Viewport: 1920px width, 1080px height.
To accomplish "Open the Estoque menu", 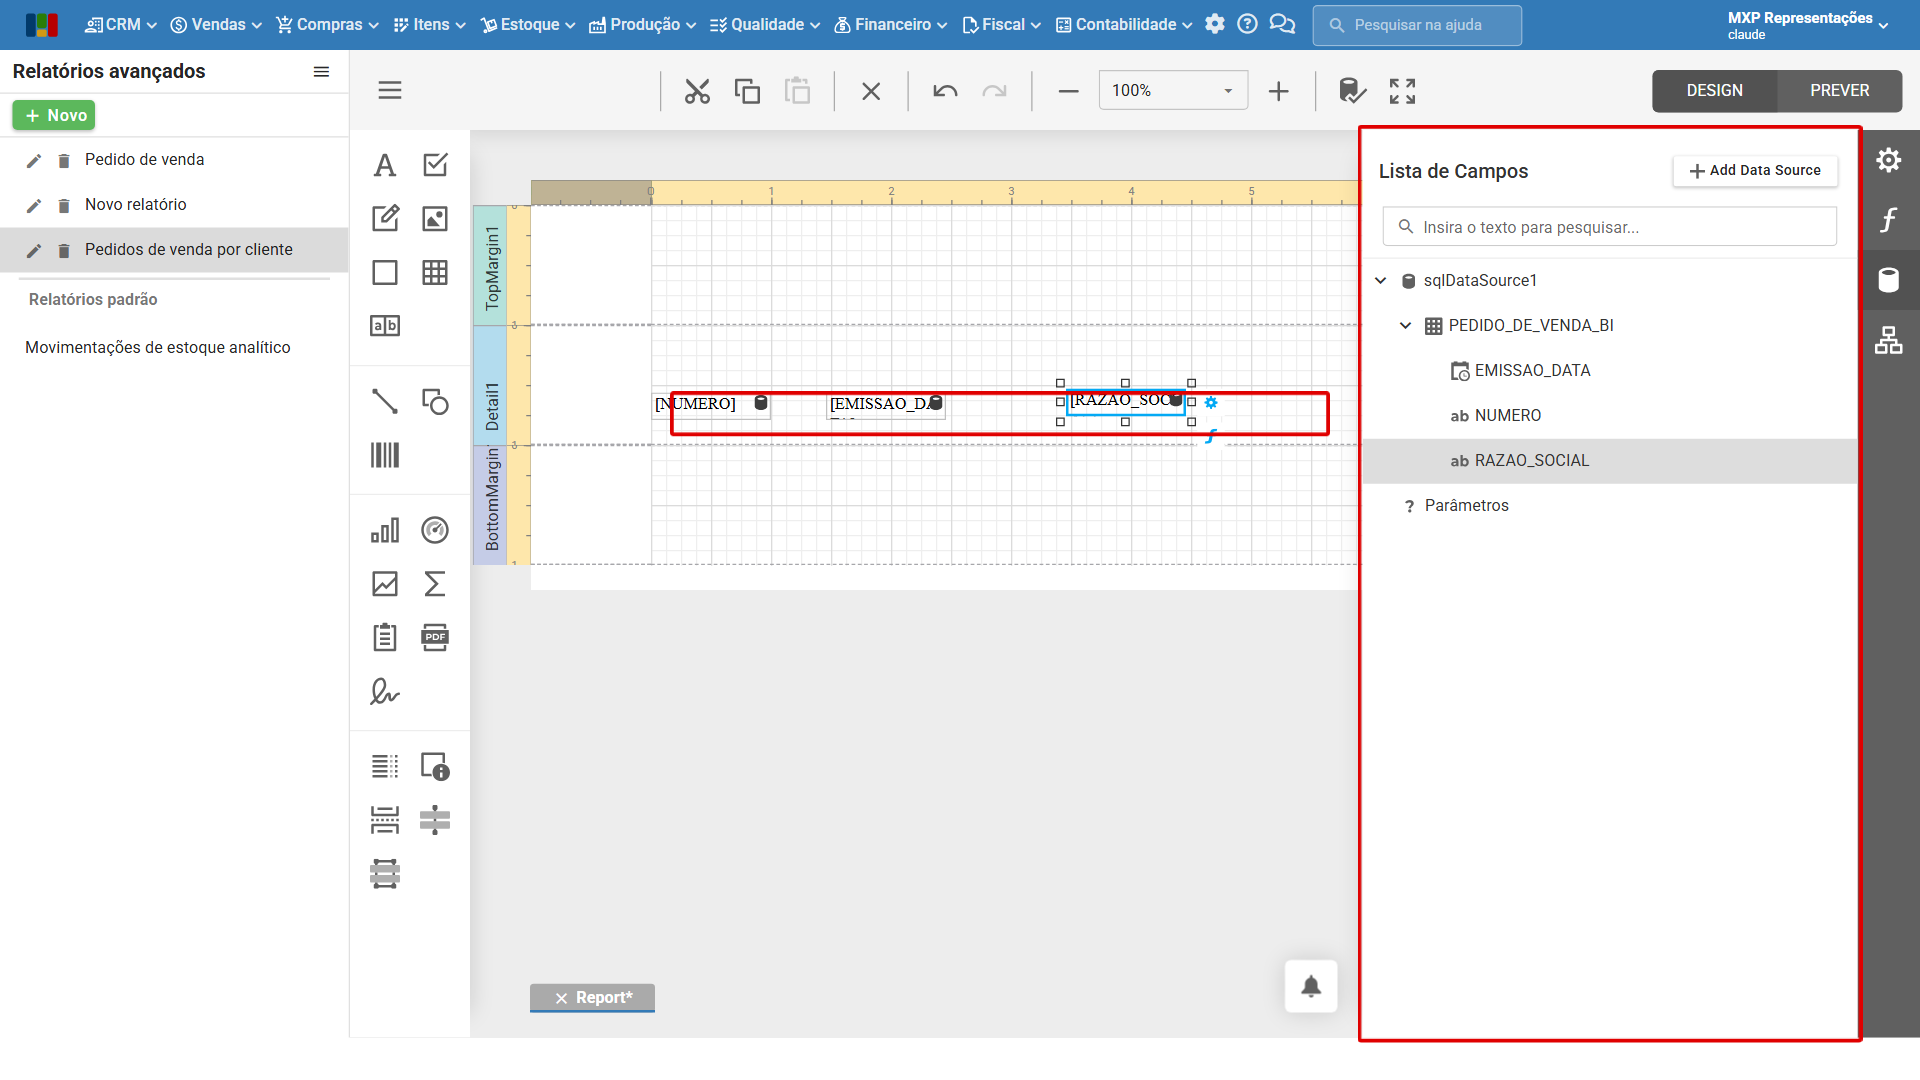I will pos(528,24).
